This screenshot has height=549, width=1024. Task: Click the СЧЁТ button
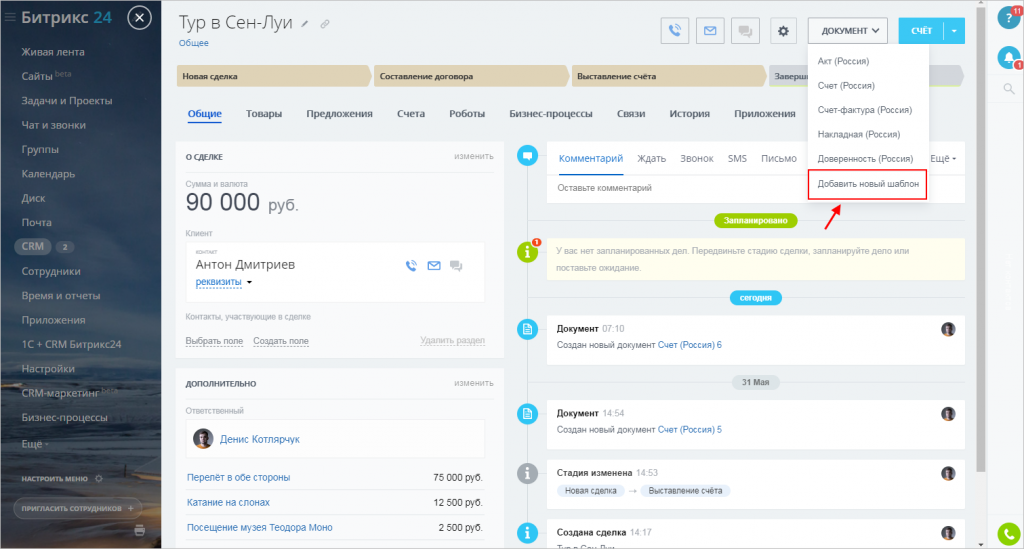pos(921,31)
